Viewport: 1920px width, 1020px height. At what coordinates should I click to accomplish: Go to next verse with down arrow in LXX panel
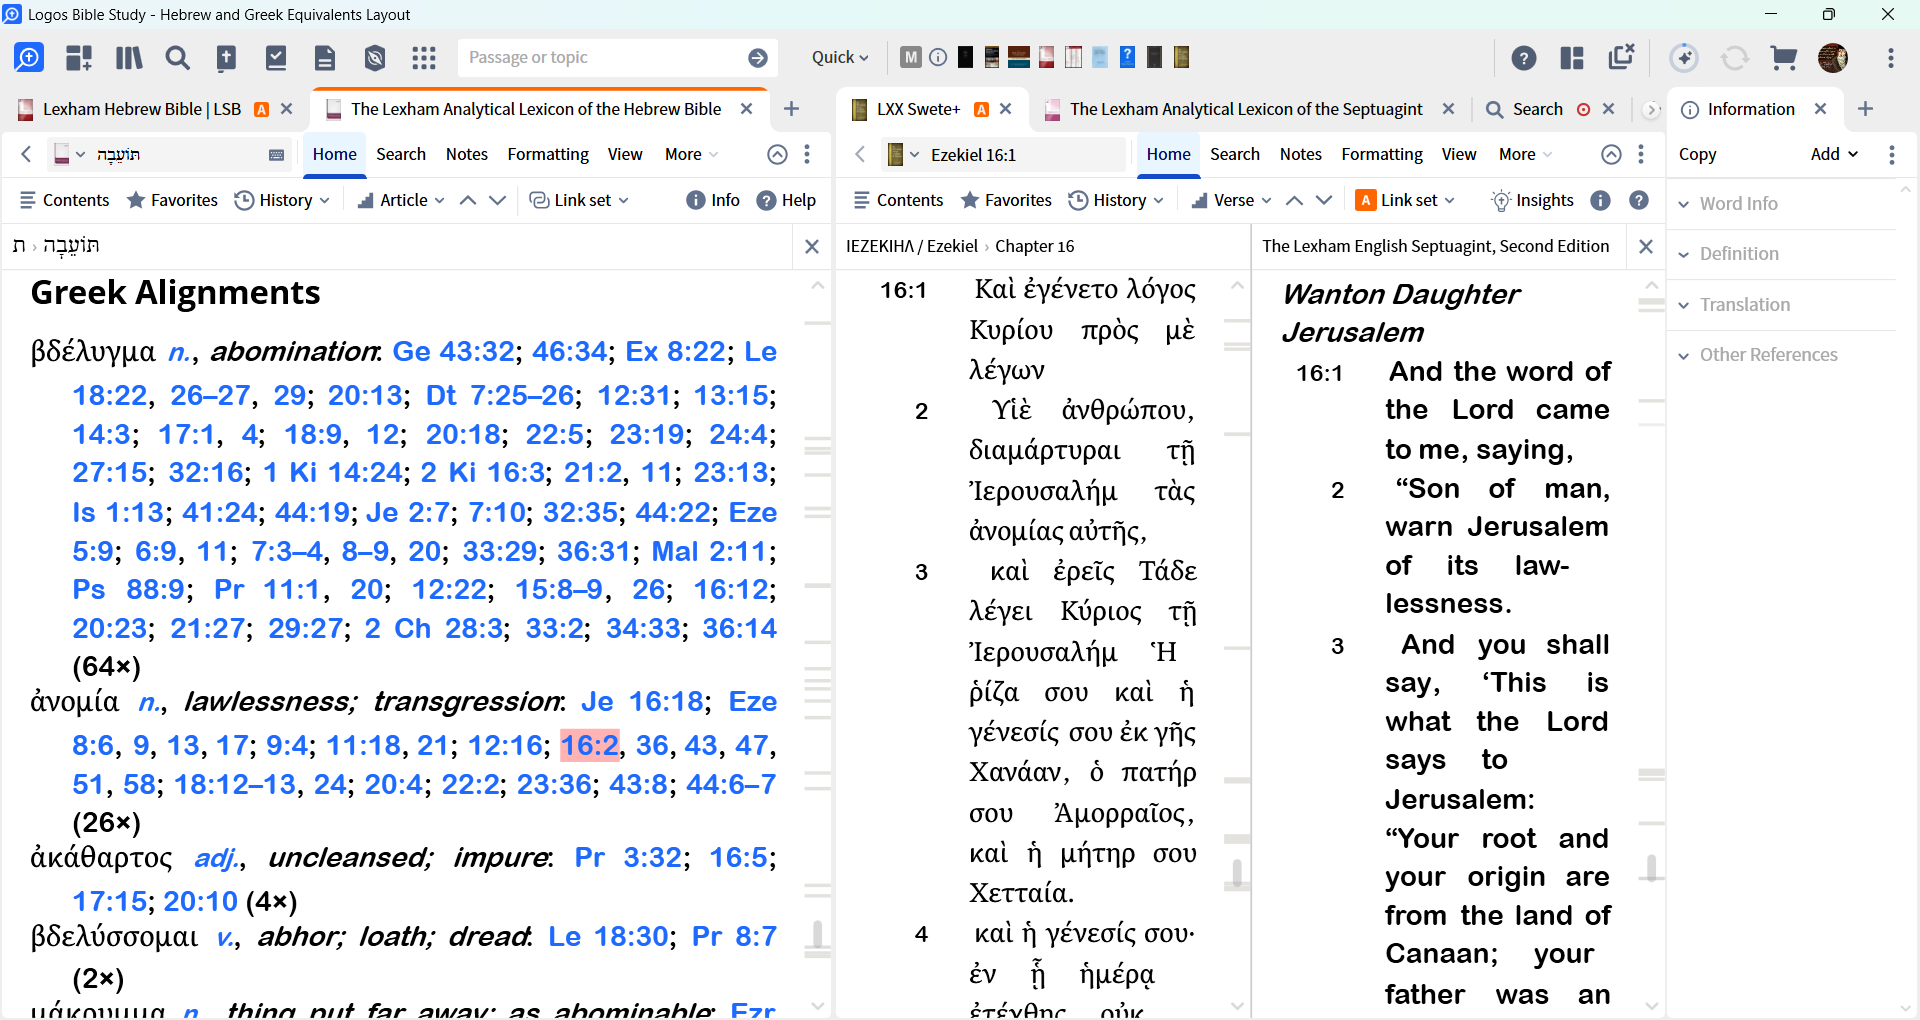pos(1324,200)
